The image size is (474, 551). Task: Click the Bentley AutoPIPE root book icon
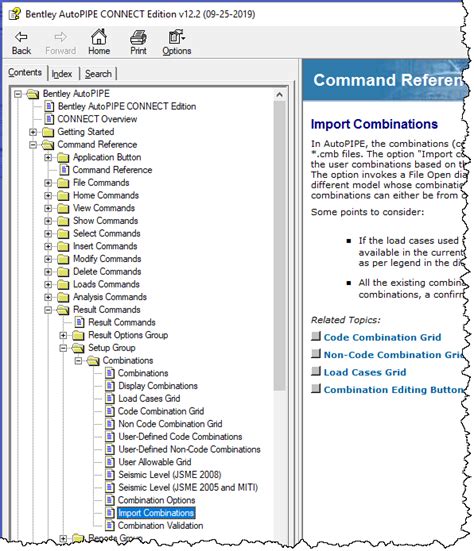(33, 94)
